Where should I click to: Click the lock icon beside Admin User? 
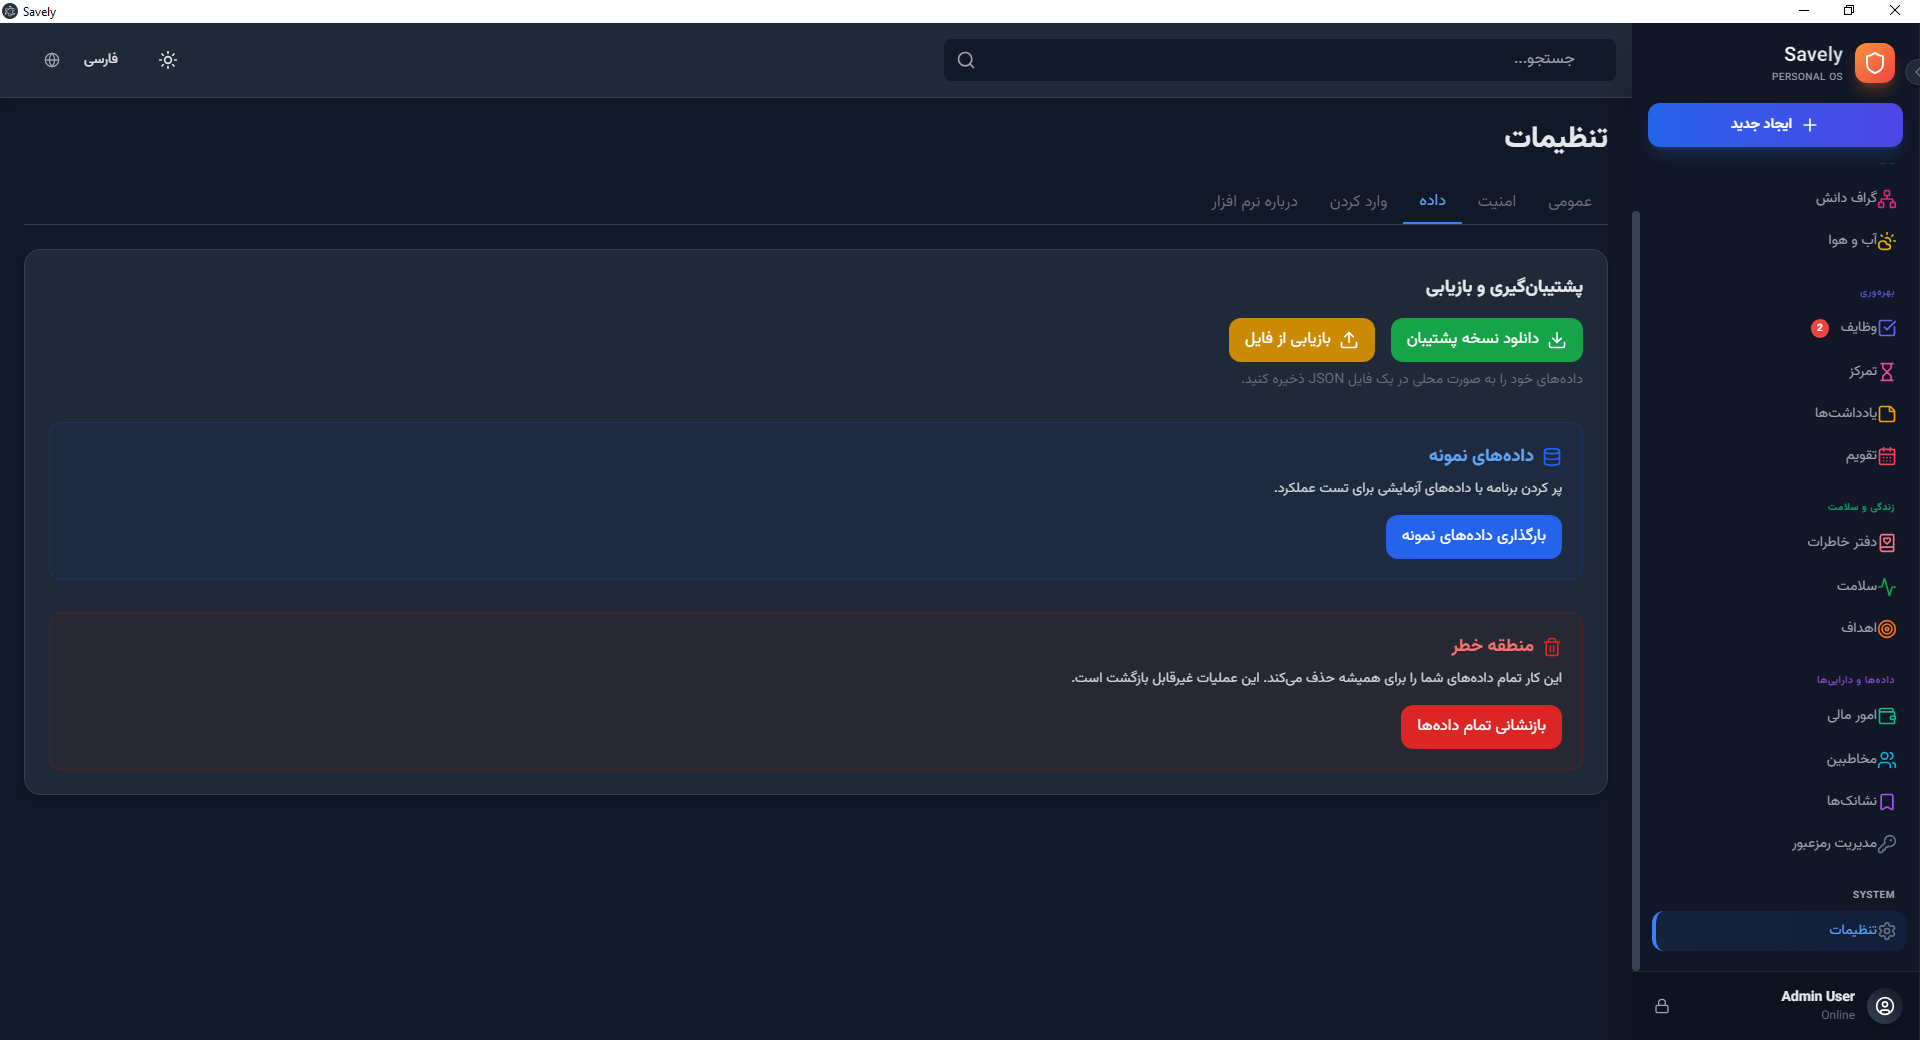pos(1662,1006)
